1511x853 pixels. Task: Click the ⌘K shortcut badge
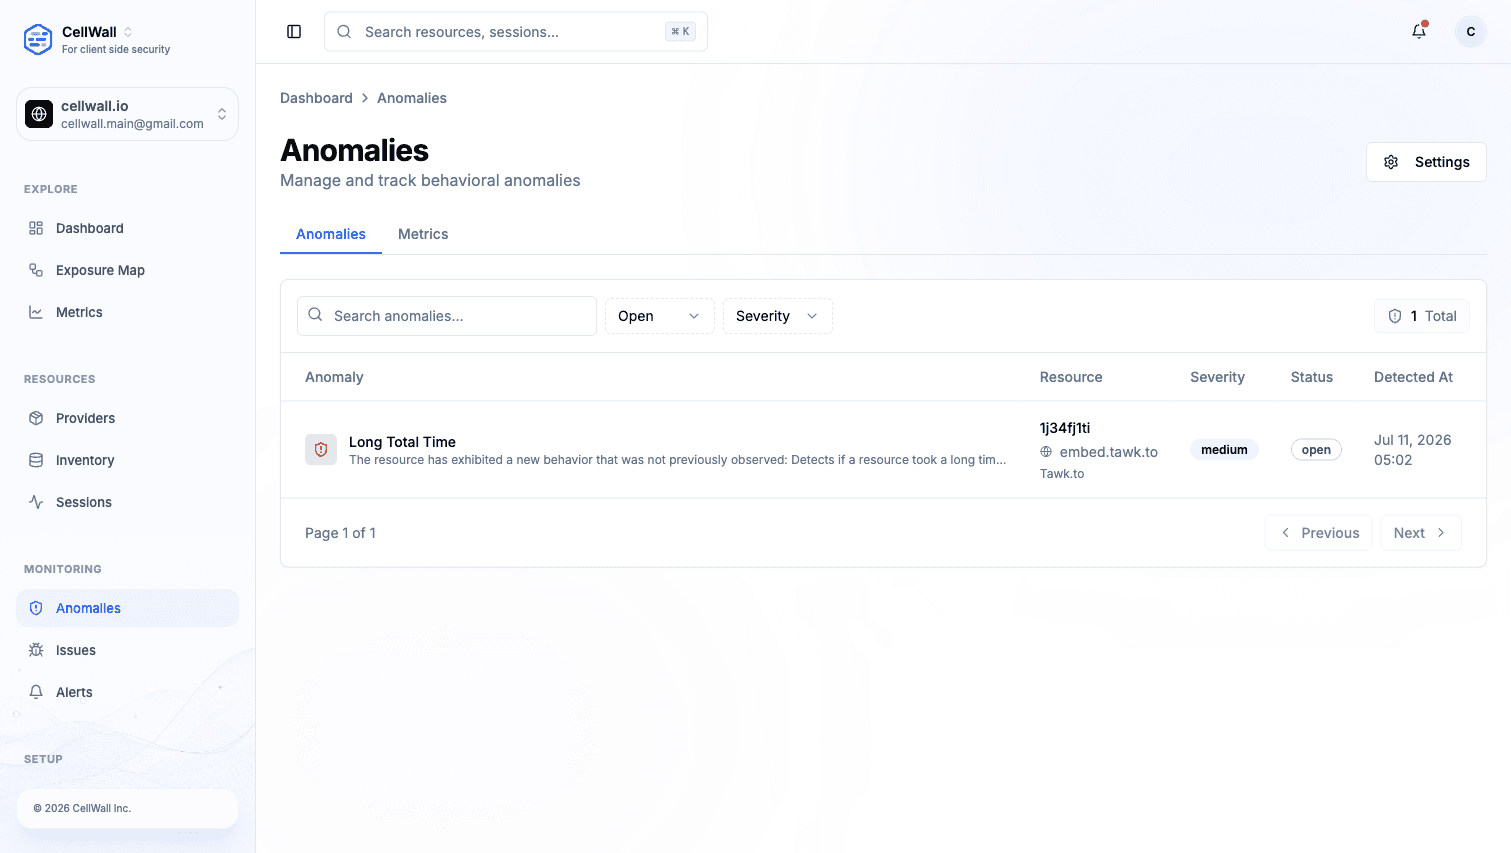coord(681,32)
